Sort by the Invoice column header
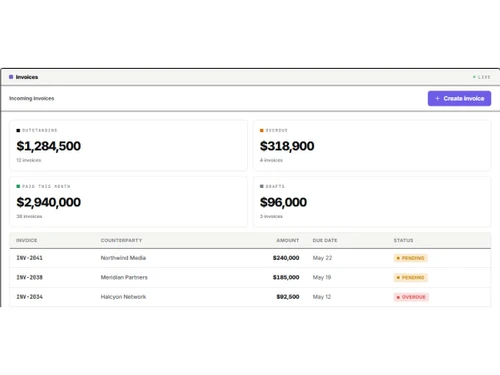Viewport: 500px width, 375px height. tap(27, 240)
